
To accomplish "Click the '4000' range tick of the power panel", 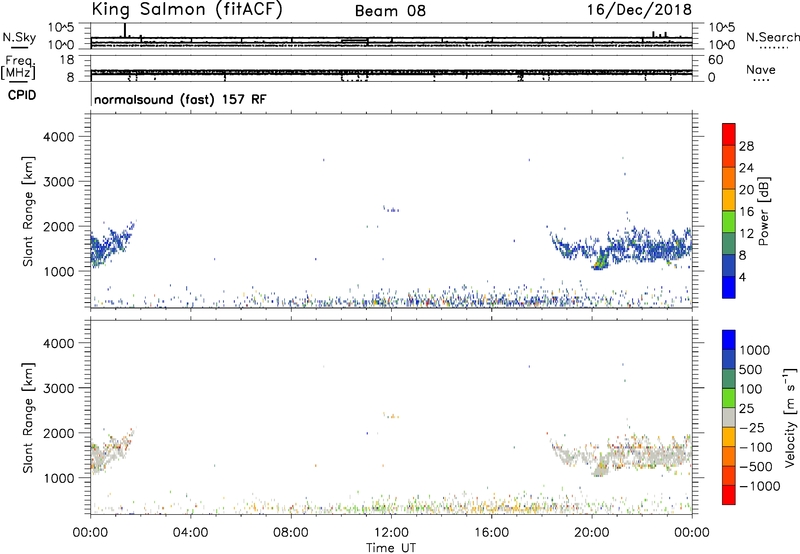I will pyautogui.click(x=59, y=137).
